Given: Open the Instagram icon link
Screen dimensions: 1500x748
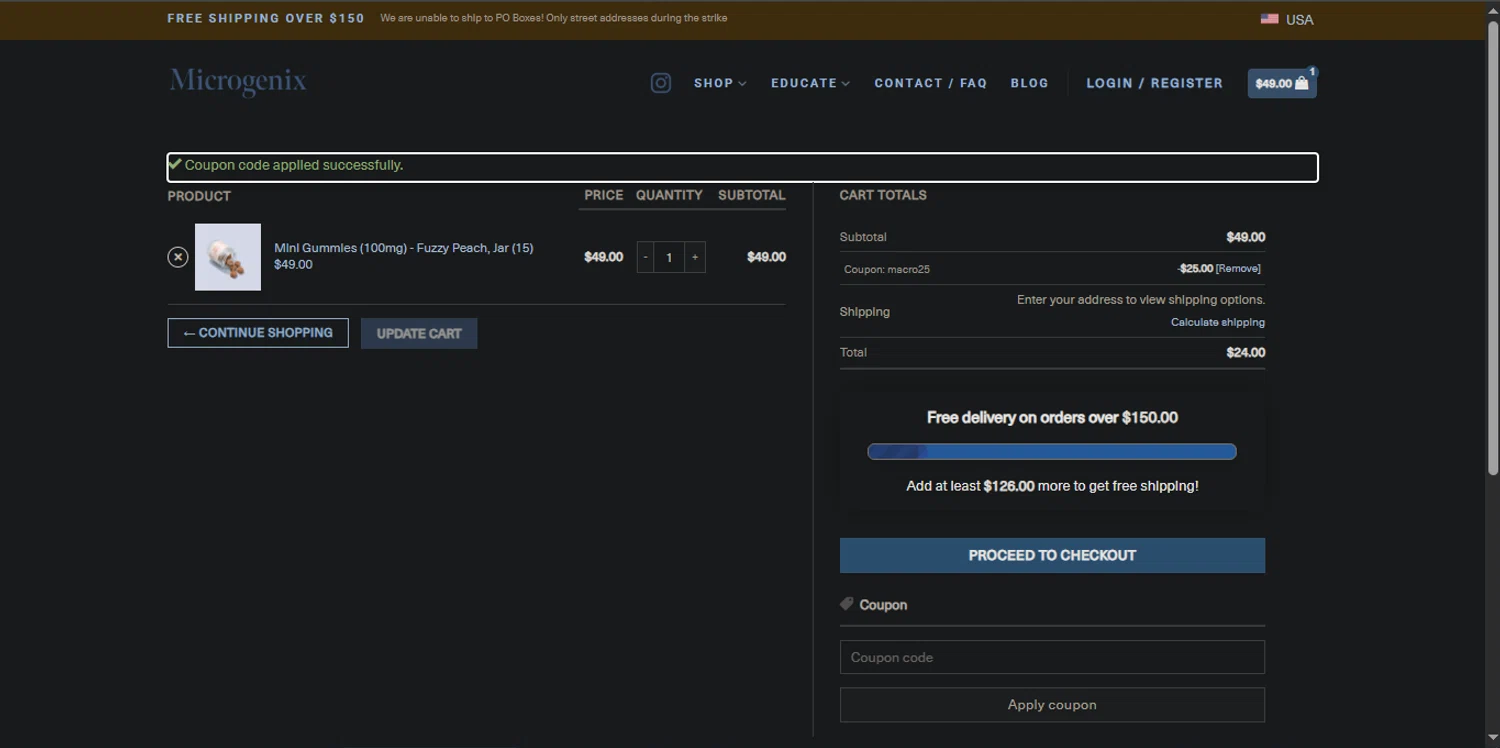Looking at the screenshot, I should [x=660, y=83].
